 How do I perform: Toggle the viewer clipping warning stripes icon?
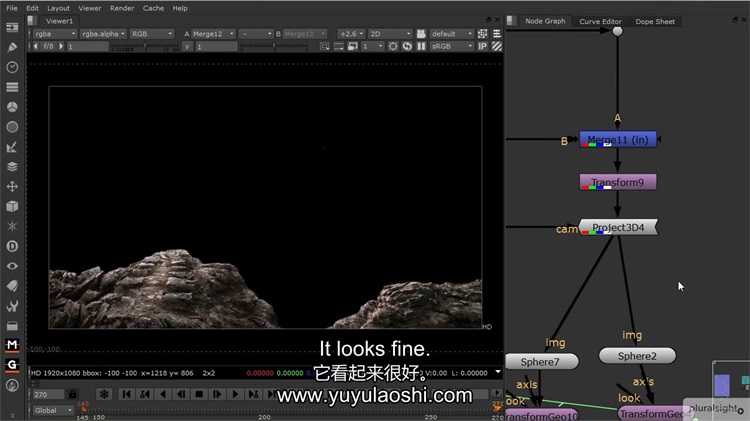497,46
